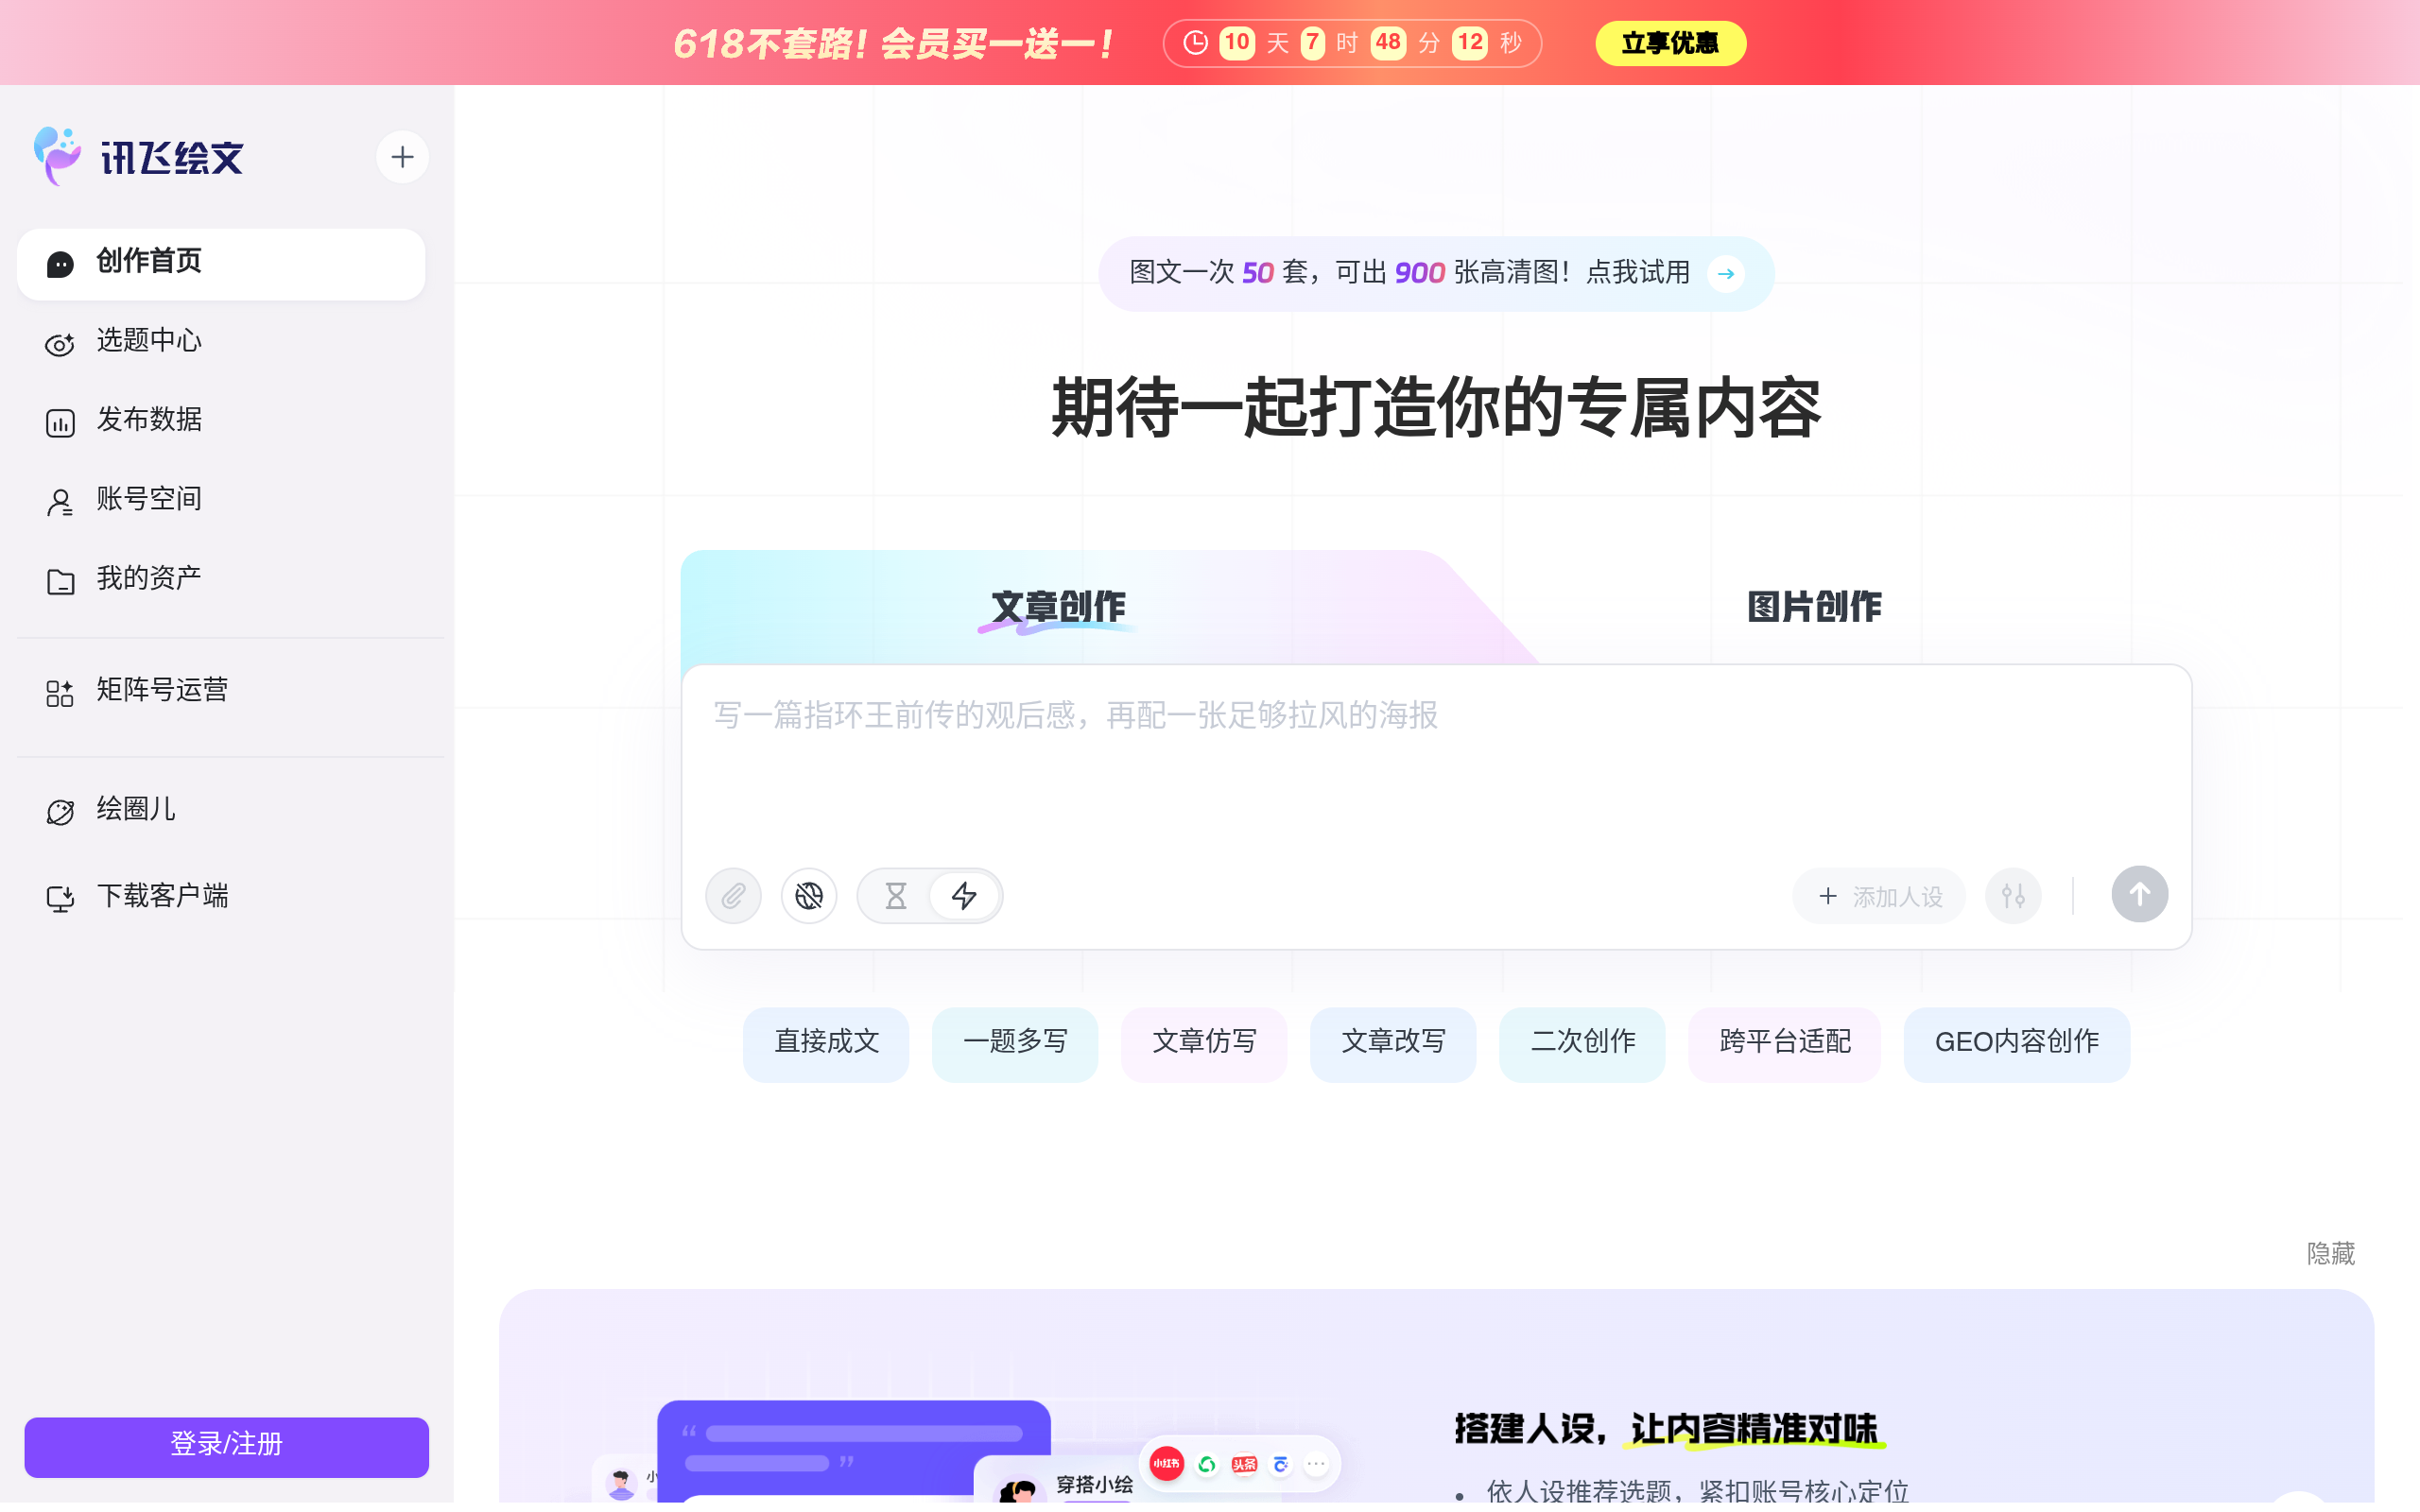Click the countdown timer clock icon

(1195, 43)
